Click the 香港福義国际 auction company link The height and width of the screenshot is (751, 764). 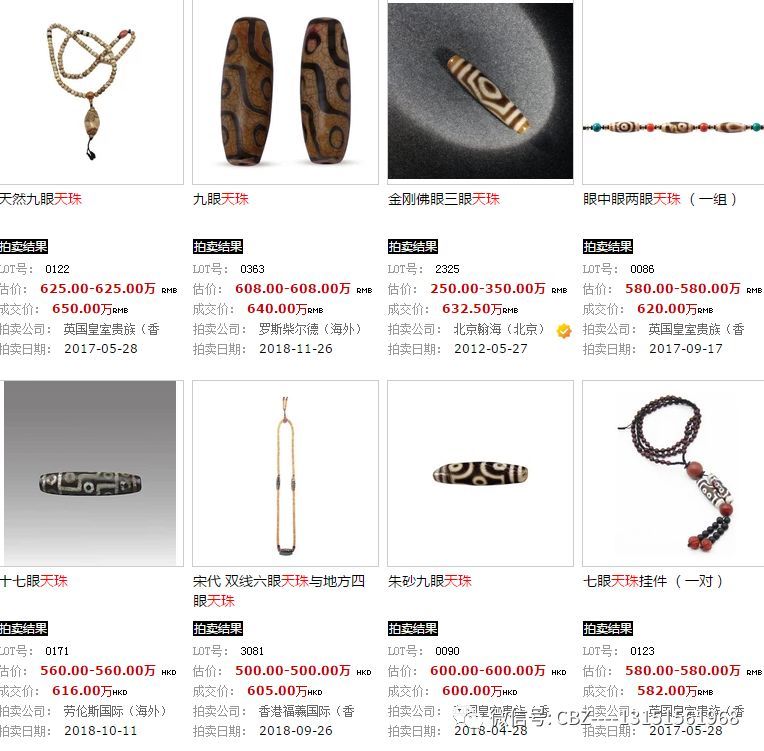(x=306, y=711)
